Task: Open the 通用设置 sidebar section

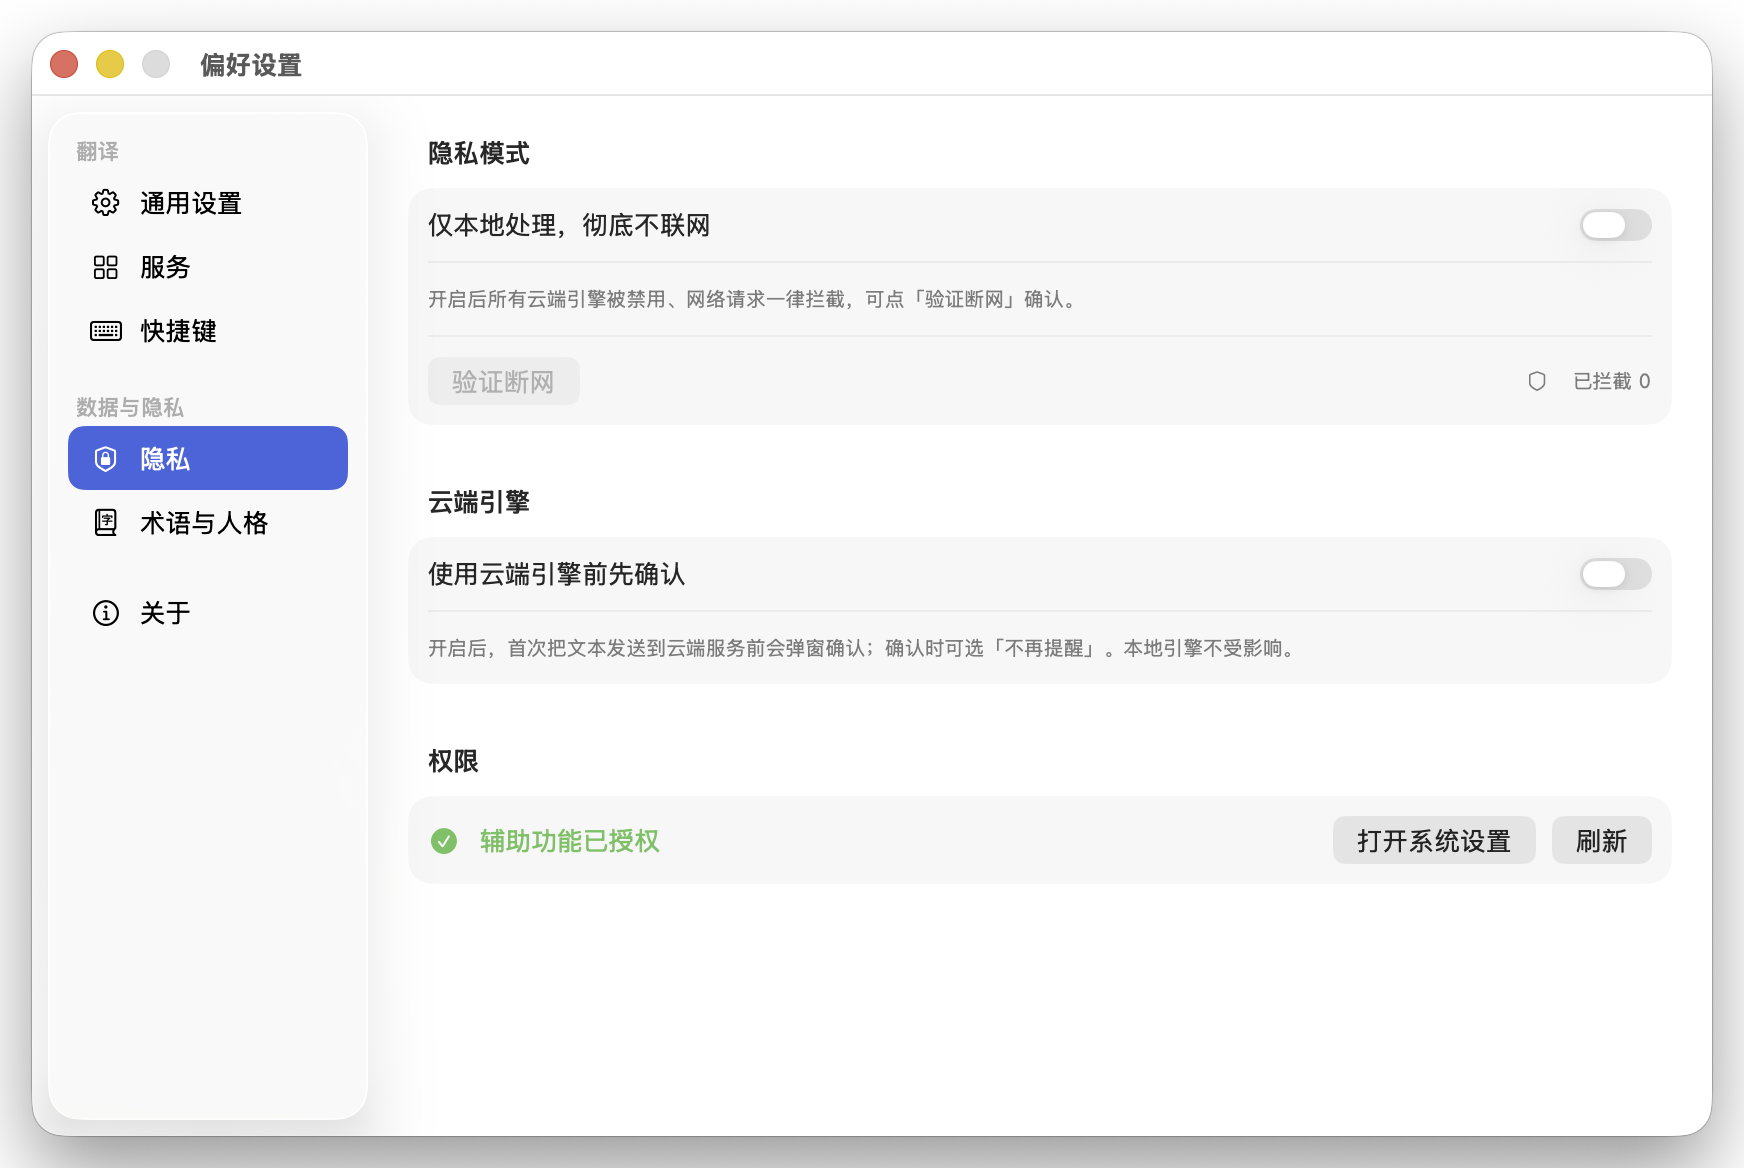Action: point(208,203)
